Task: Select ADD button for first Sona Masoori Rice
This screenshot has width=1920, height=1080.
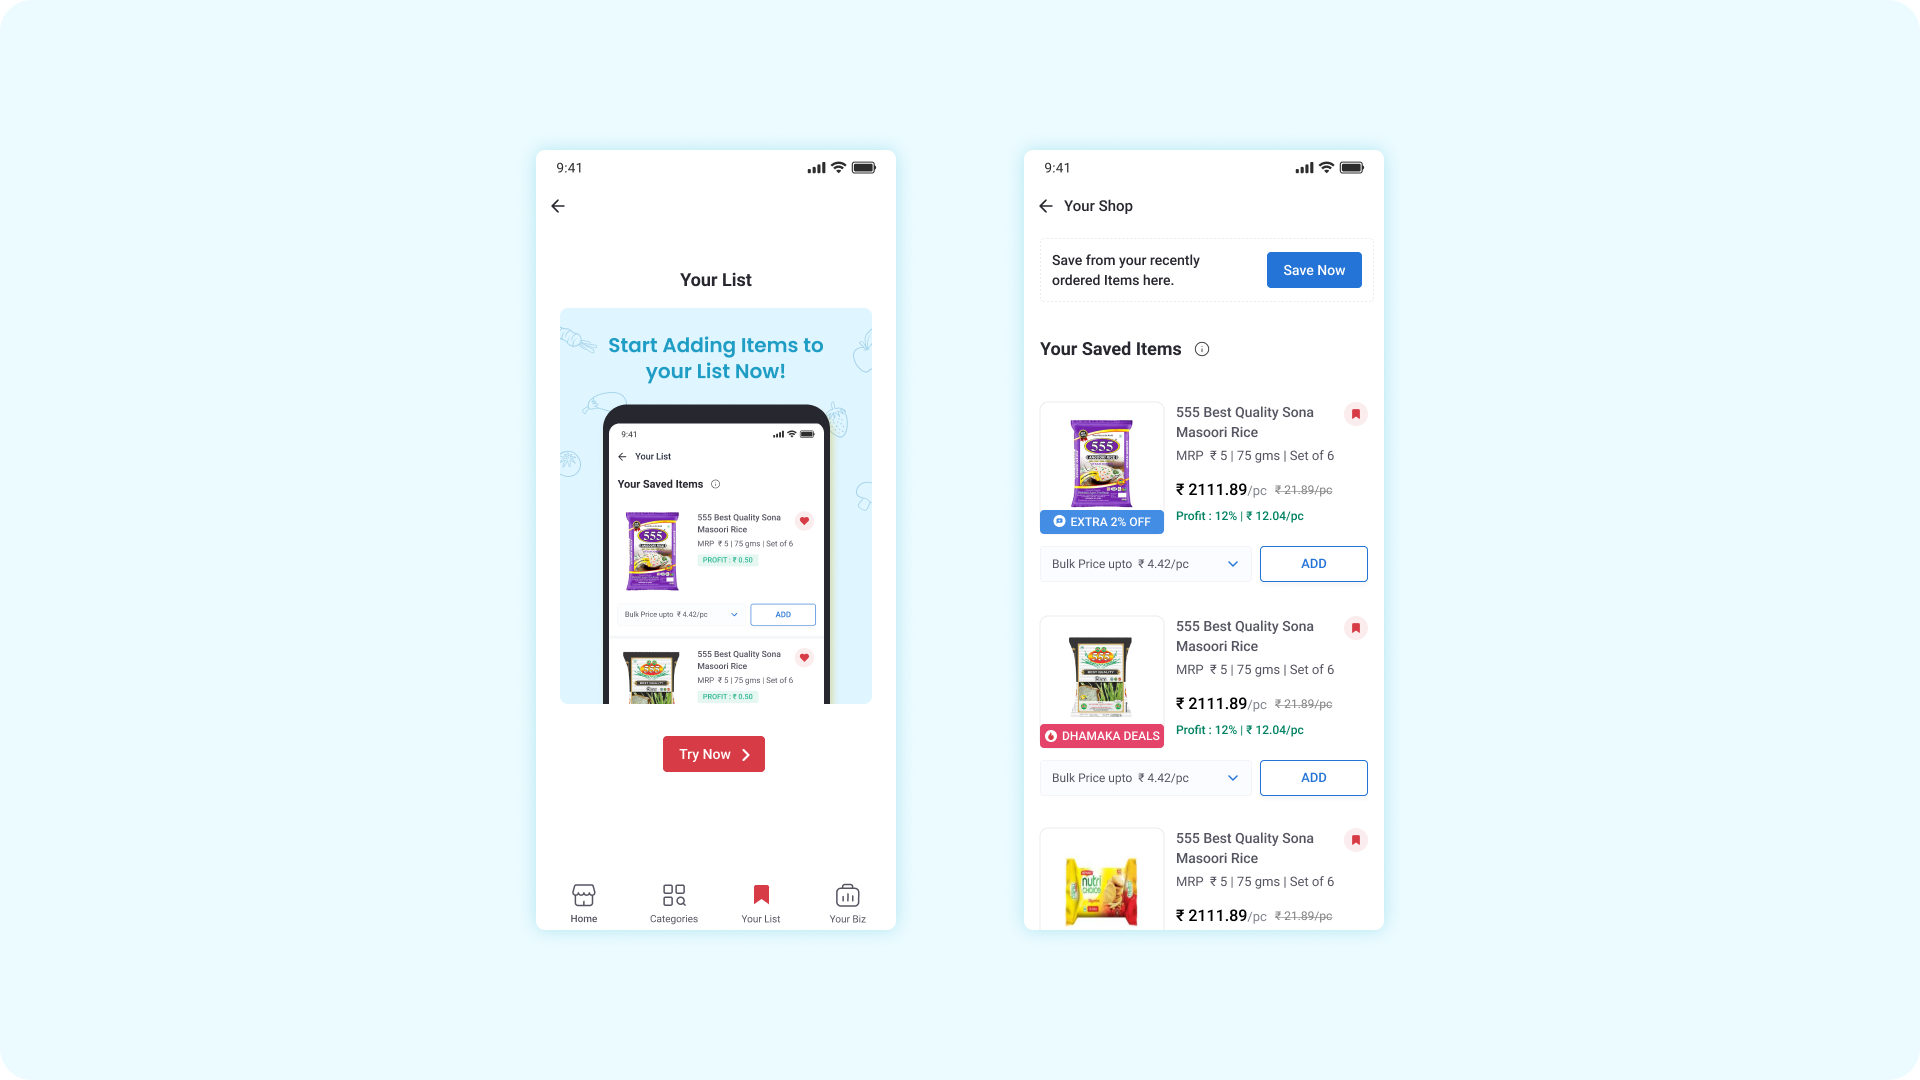Action: pyautogui.click(x=1313, y=563)
